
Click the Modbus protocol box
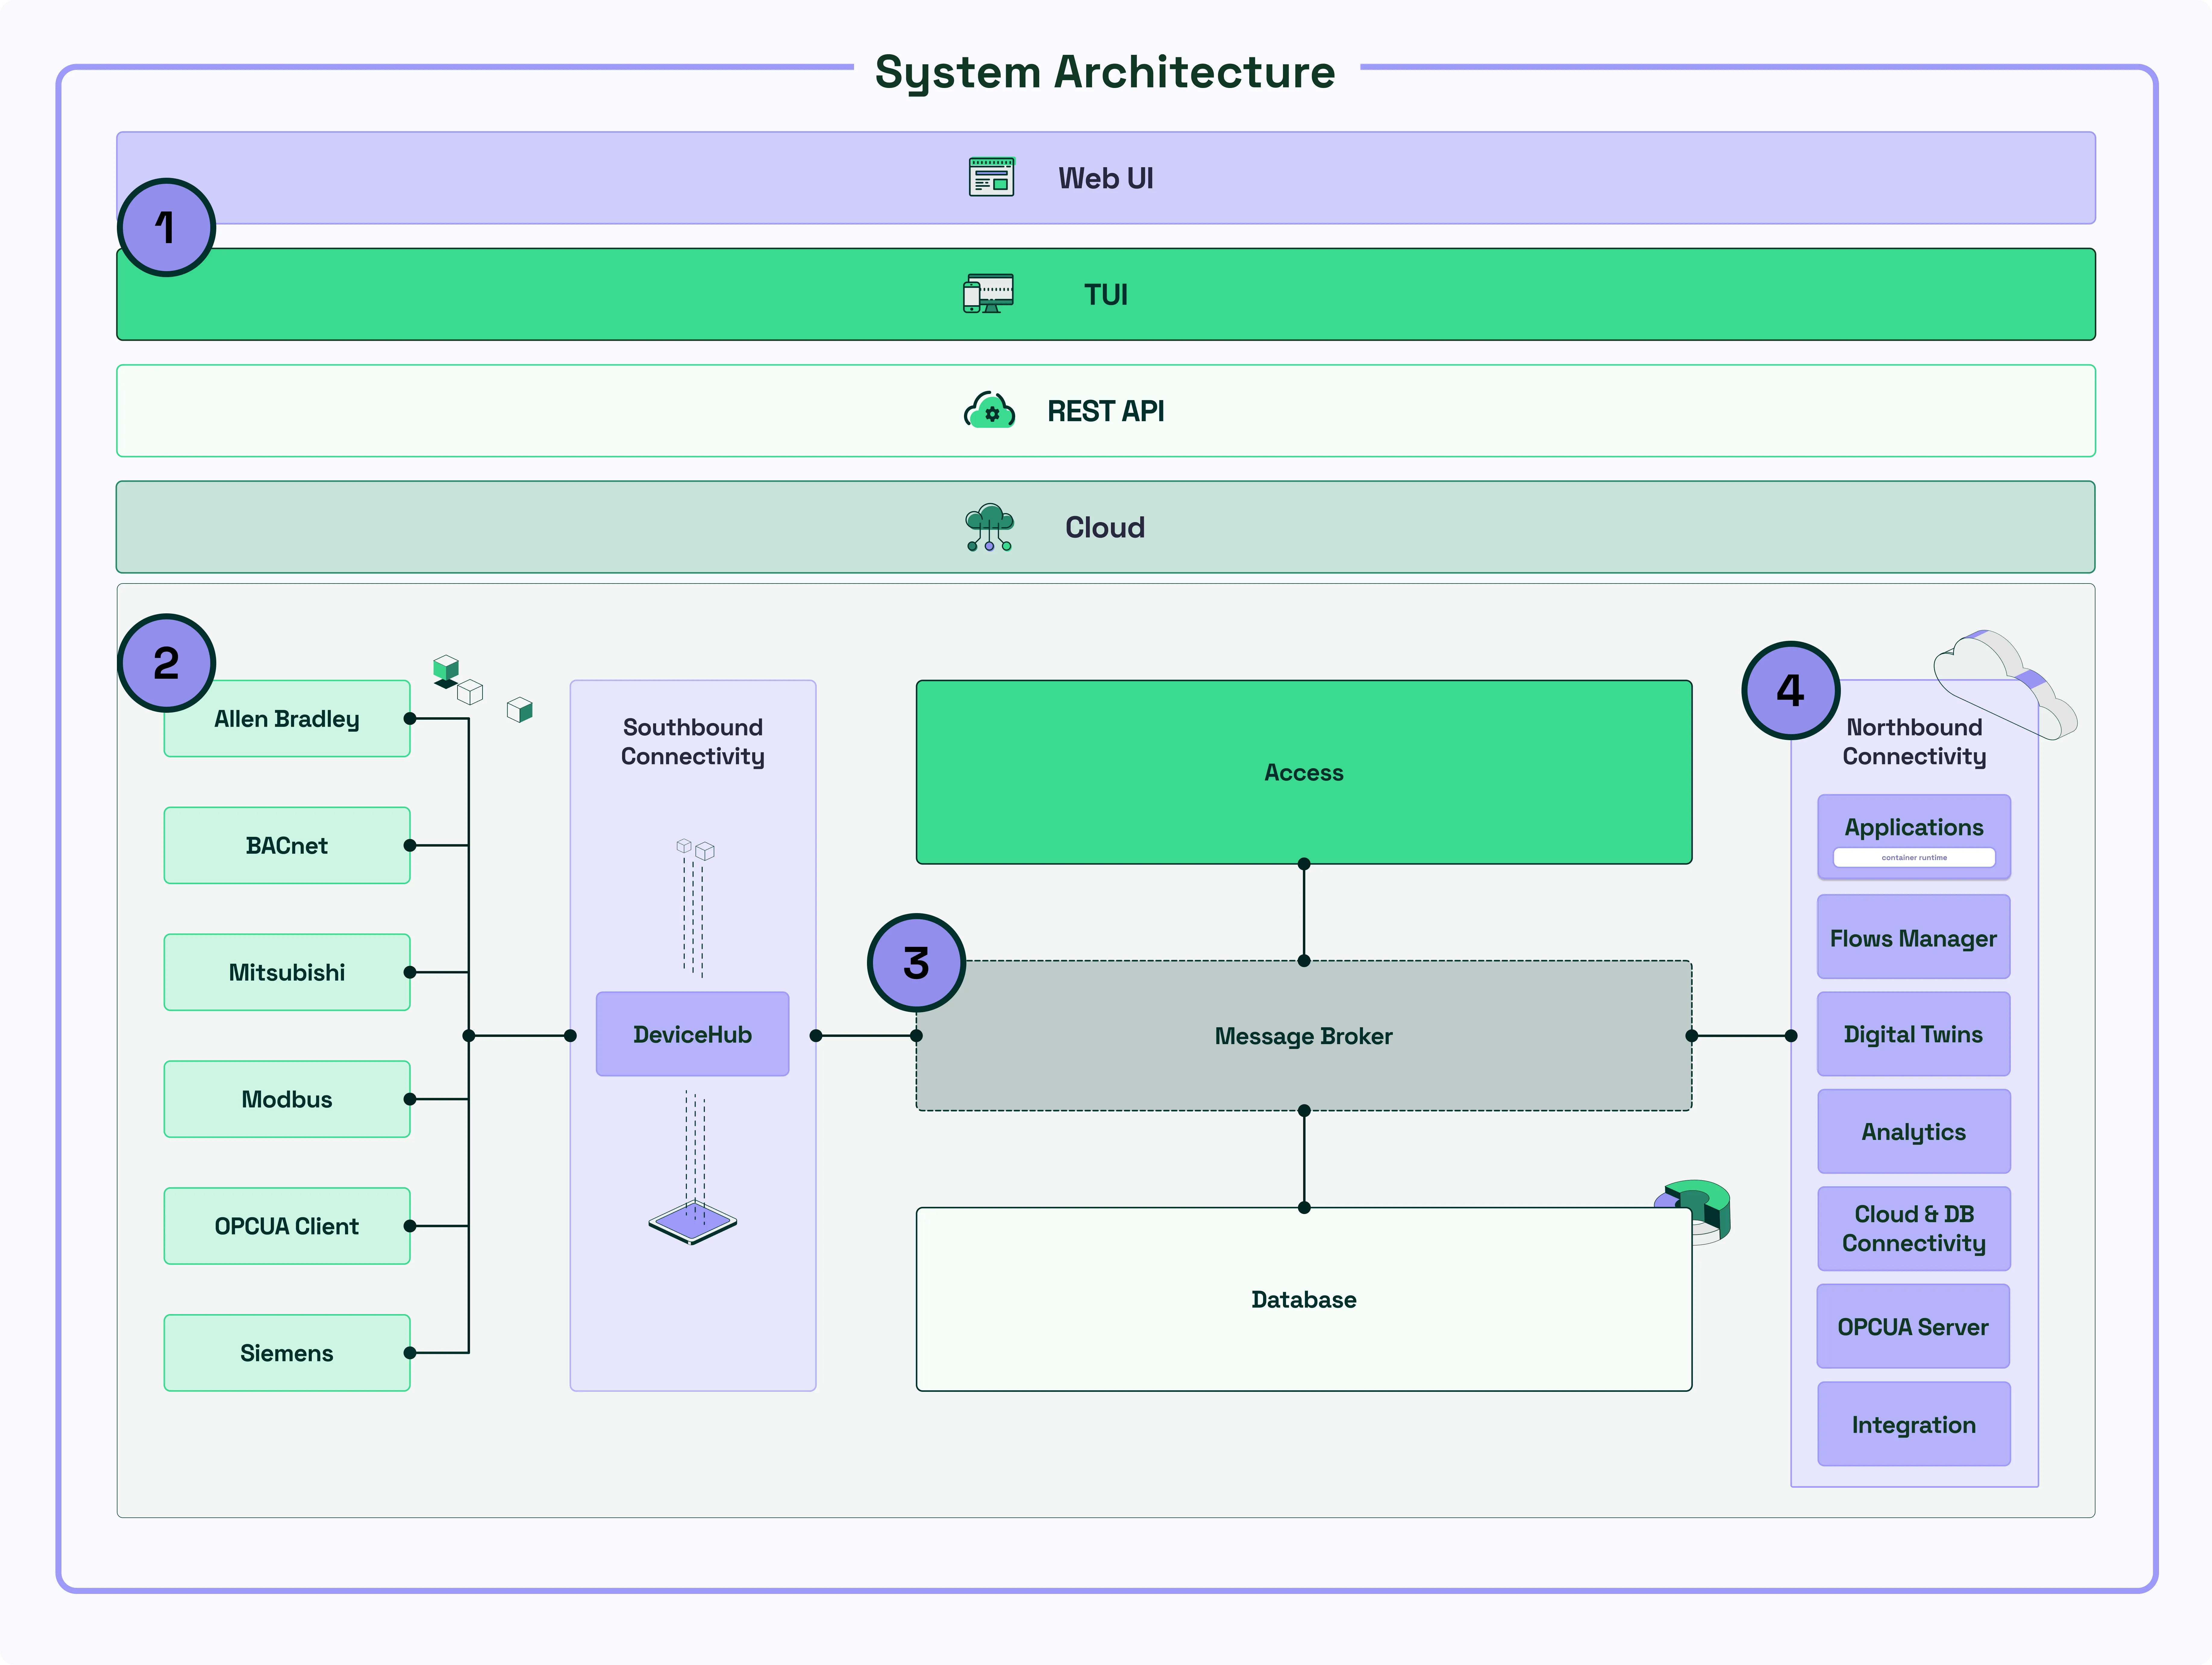click(287, 1099)
